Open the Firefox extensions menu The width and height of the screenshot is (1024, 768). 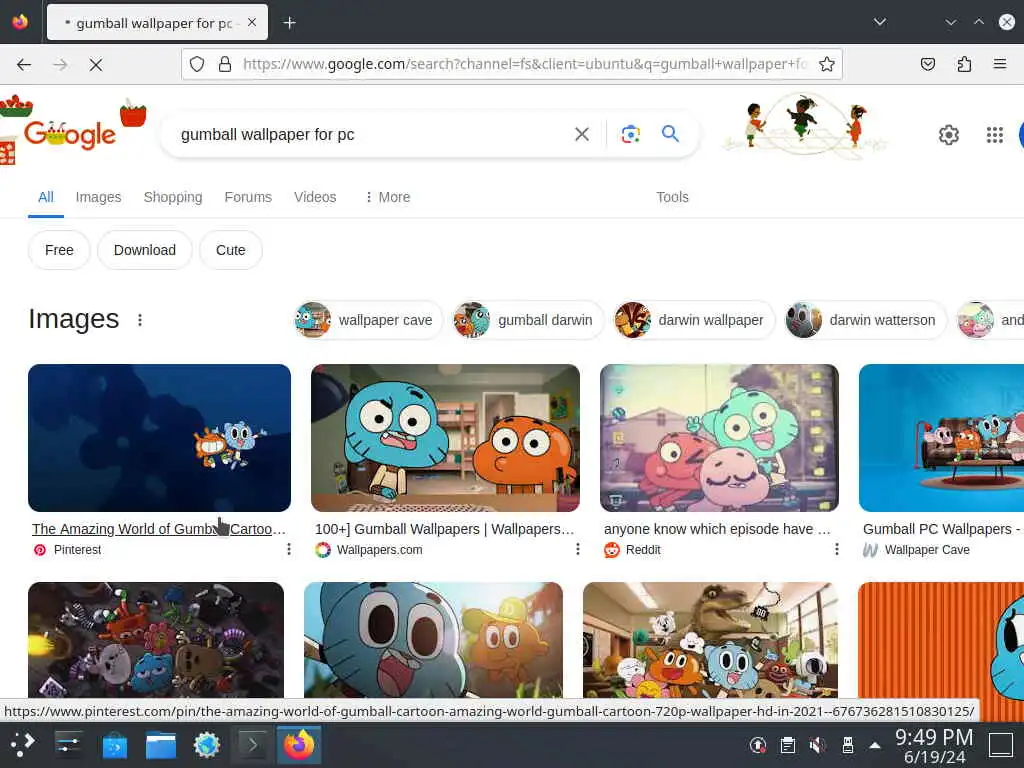964,64
